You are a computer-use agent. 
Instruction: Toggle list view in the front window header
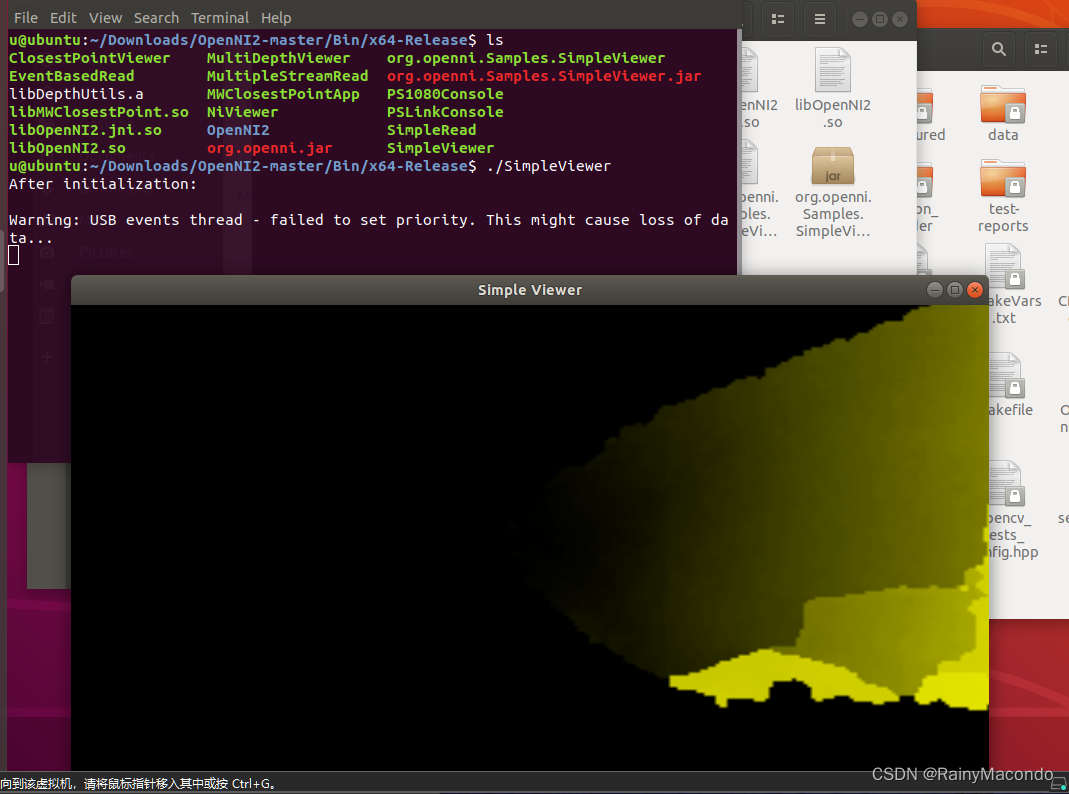[x=778, y=19]
